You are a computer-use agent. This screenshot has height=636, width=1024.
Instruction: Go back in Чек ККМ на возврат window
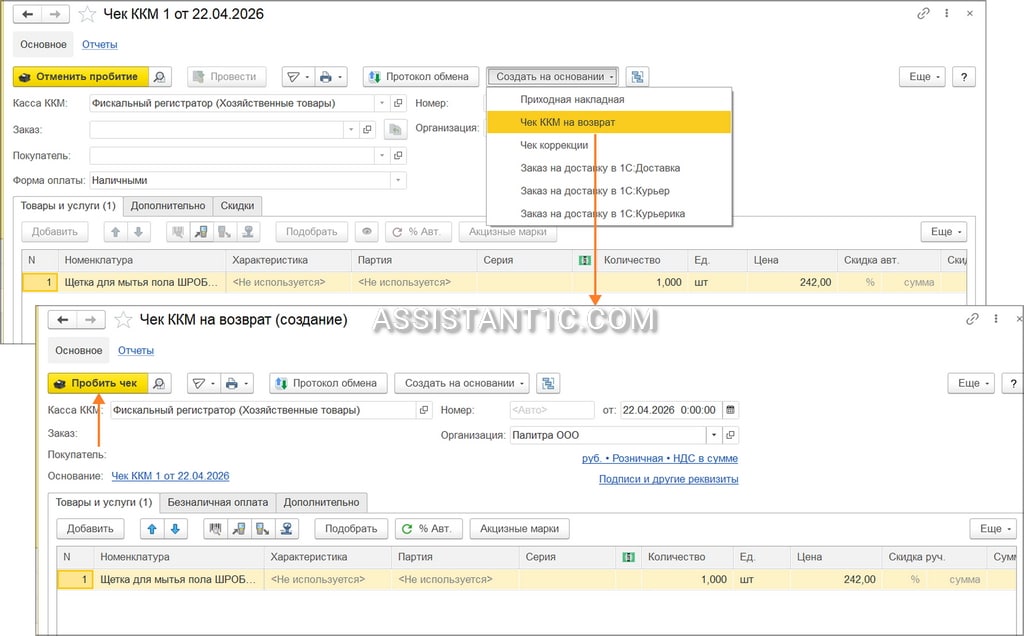[63, 319]
